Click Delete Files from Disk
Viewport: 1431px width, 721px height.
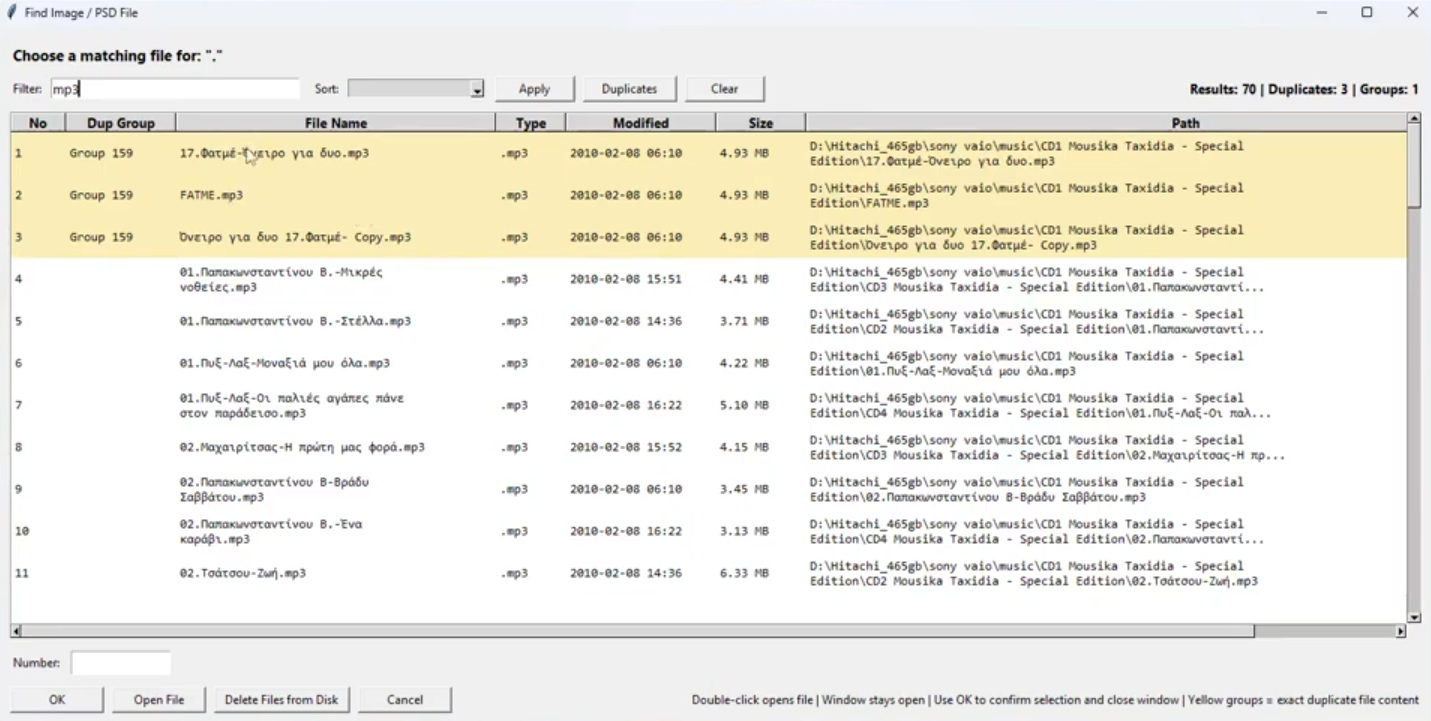281,699
